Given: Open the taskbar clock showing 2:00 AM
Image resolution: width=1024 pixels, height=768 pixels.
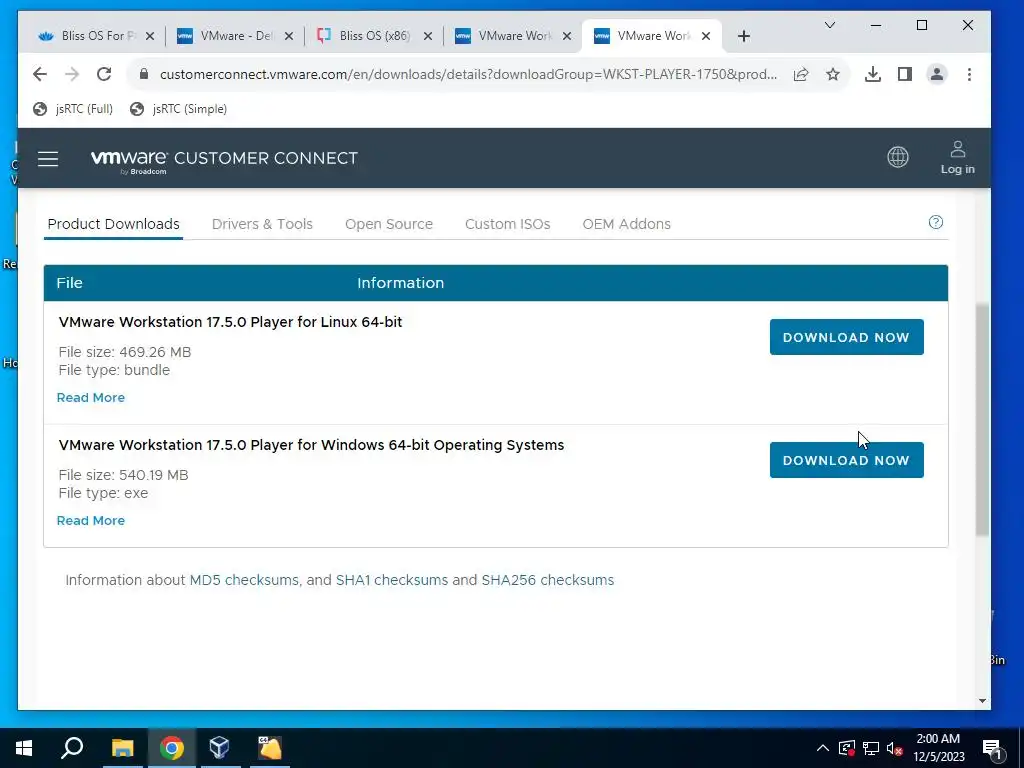Looking at the screenshot, I should (938, 748).
